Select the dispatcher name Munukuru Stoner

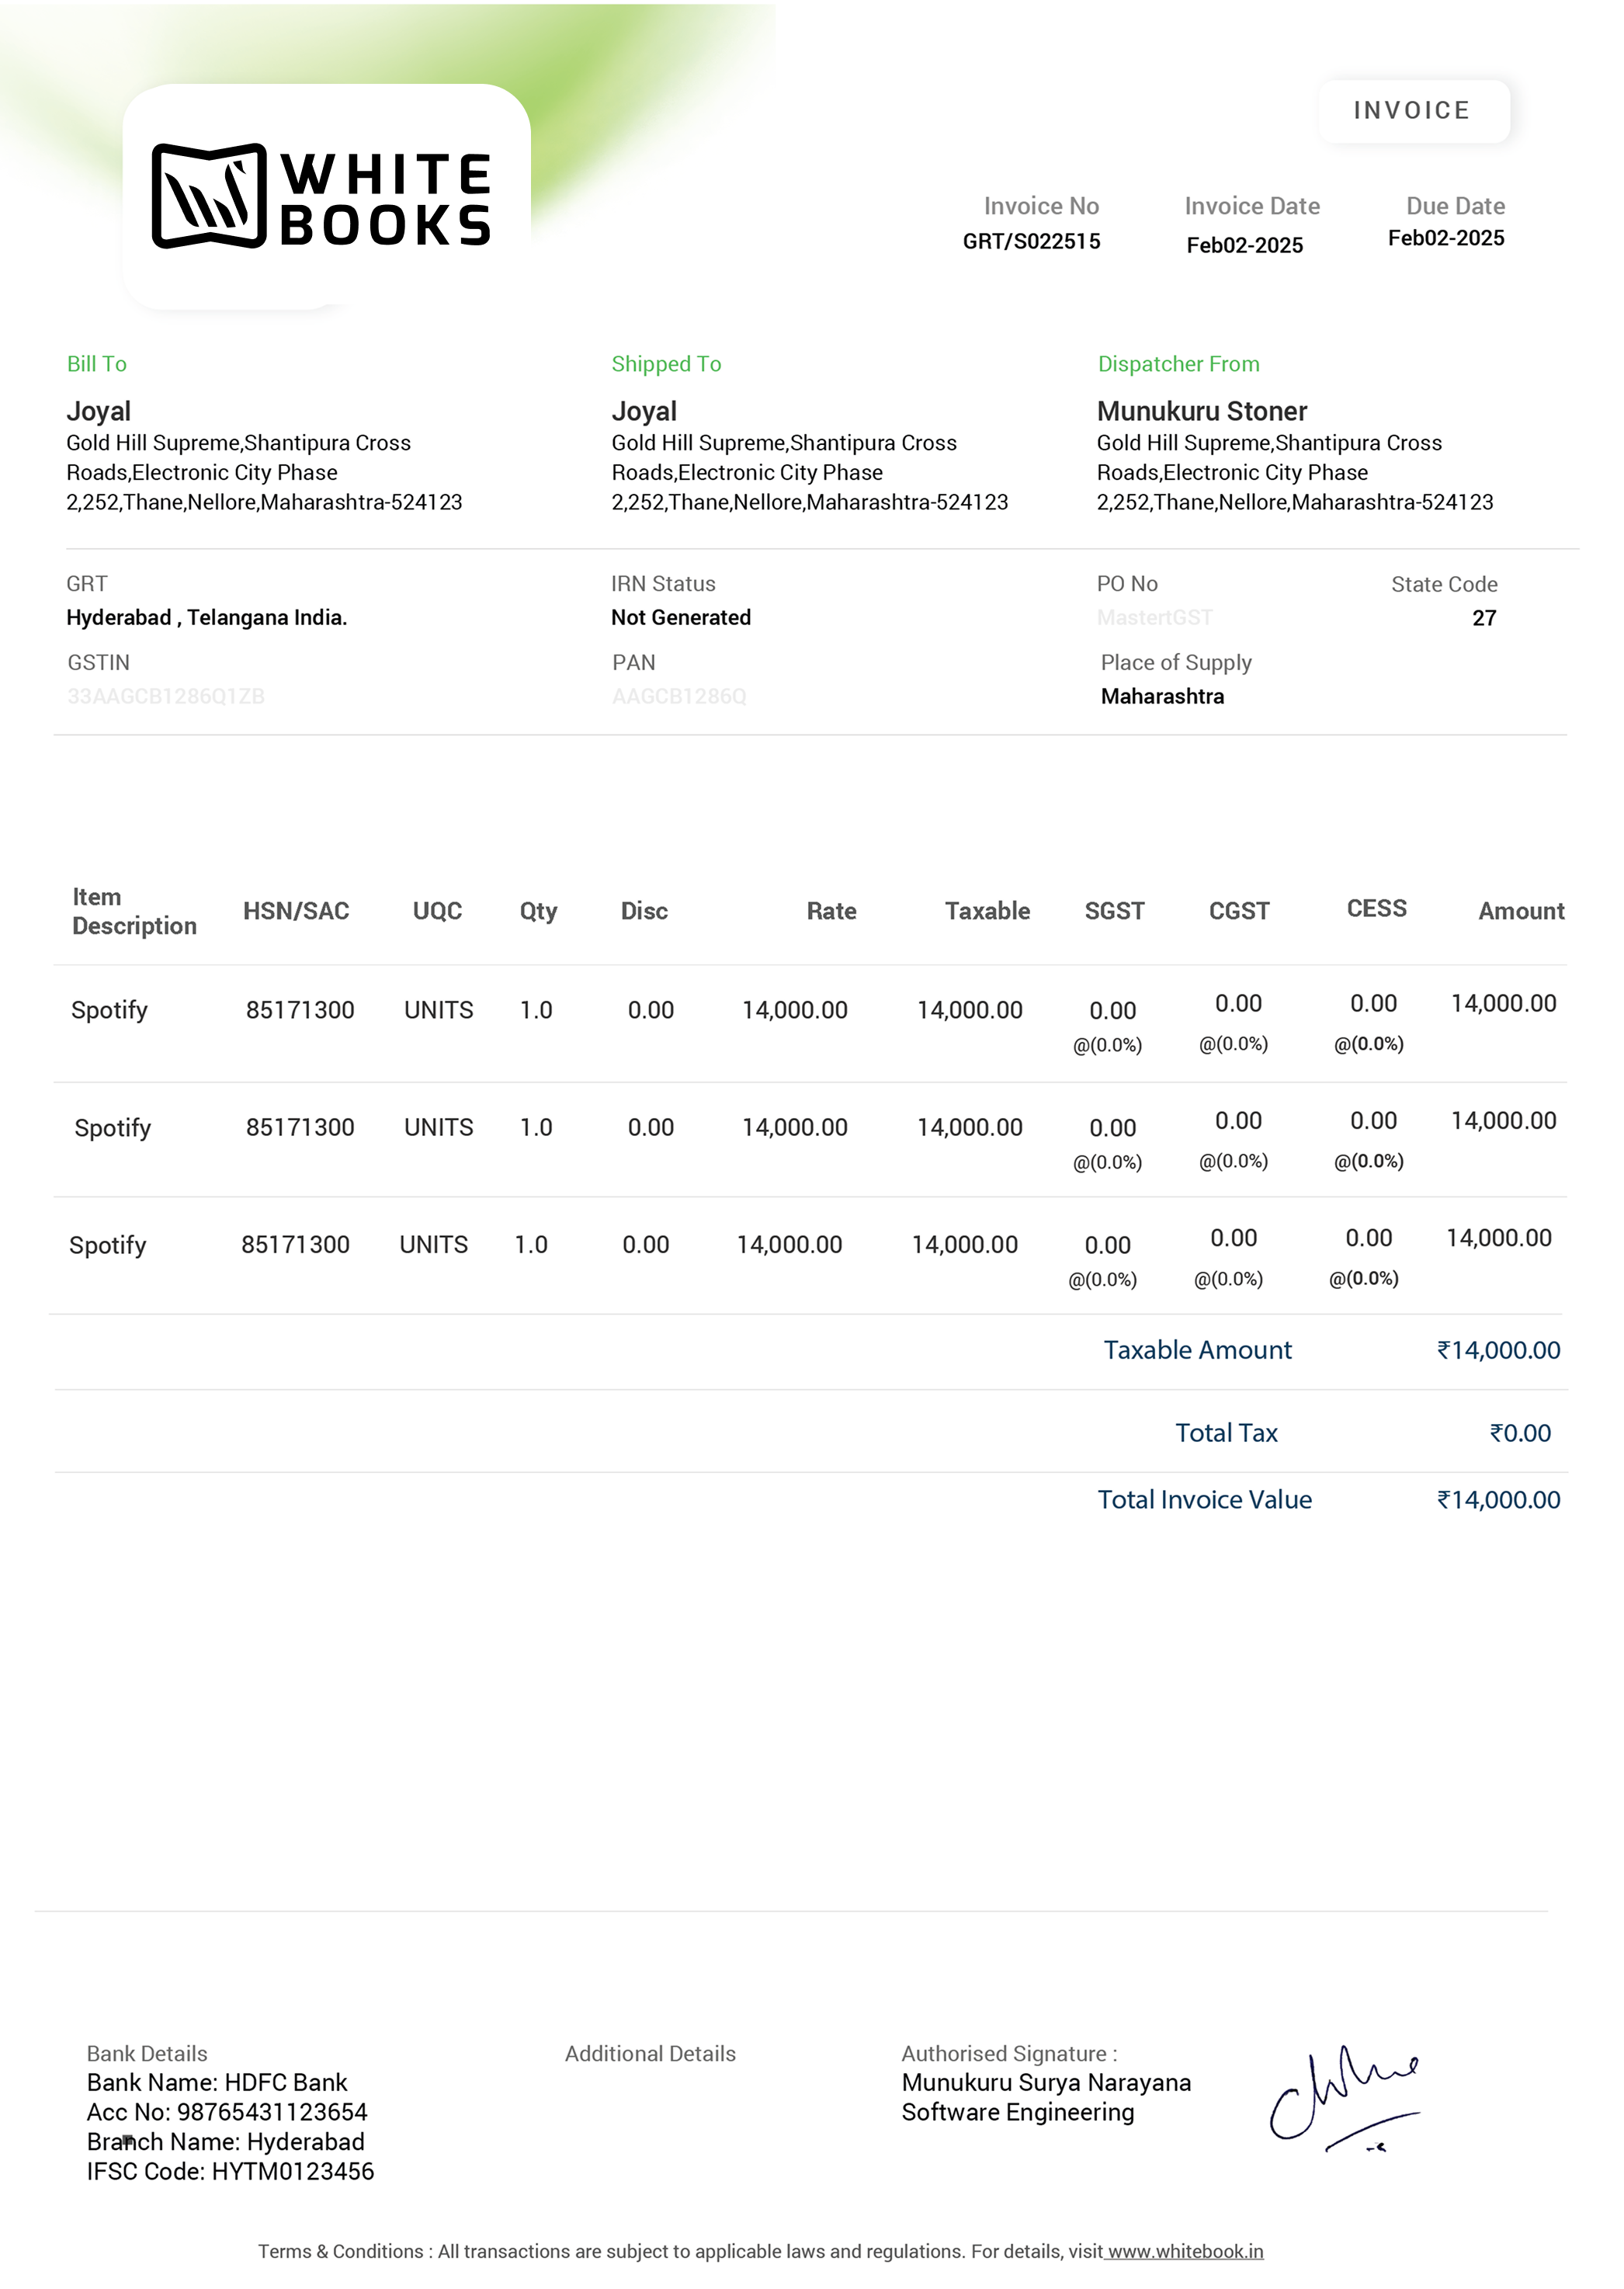pyautogui.click(x=1202, y=411)
